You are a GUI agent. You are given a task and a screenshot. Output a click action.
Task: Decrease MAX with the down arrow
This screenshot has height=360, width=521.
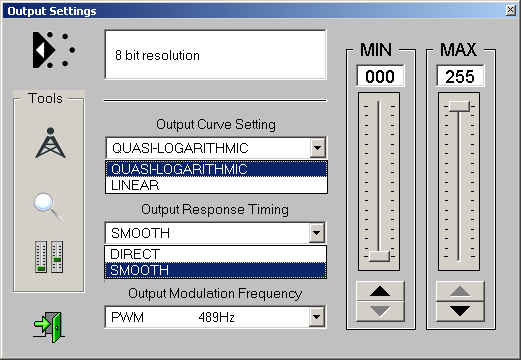[x=460, y=311]
